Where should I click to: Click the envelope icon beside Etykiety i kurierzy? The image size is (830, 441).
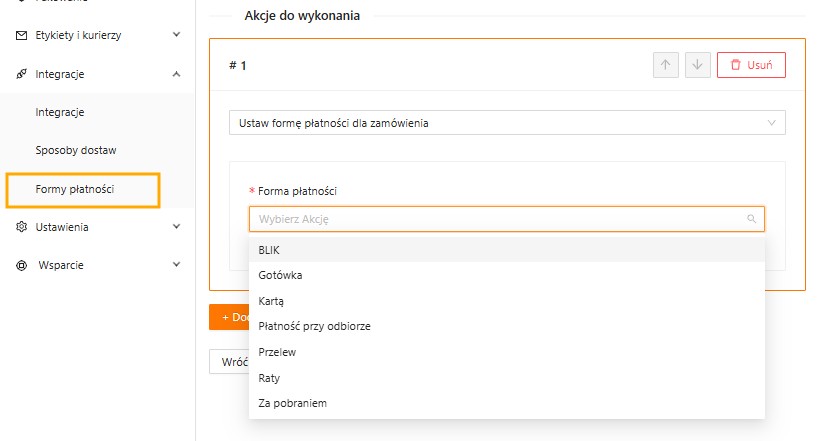[21, 35]
